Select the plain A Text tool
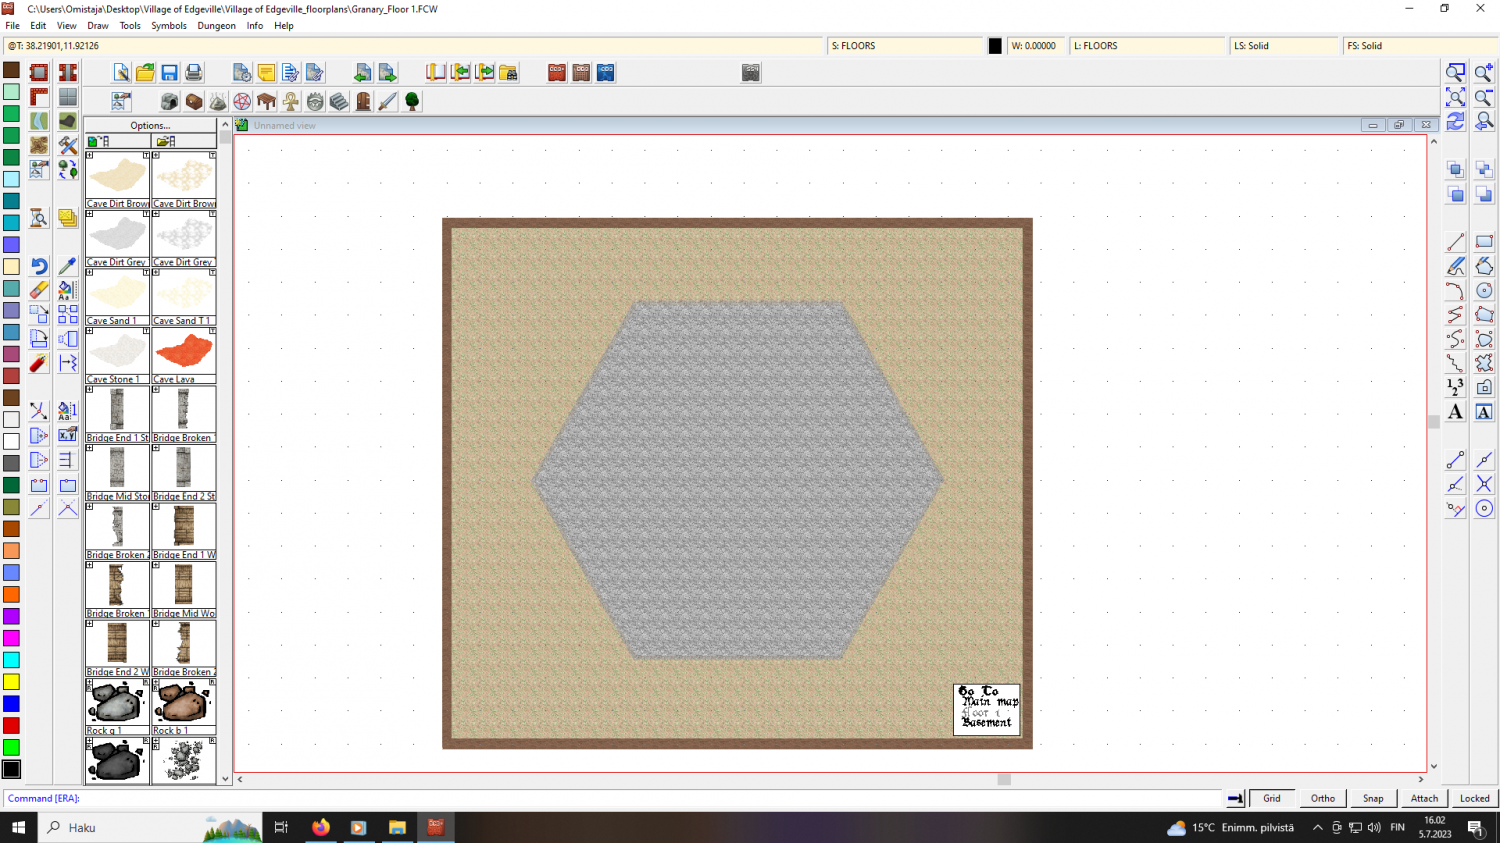Image resolution: width=1500 pixels, height=843 pixels. [1456, 412]
